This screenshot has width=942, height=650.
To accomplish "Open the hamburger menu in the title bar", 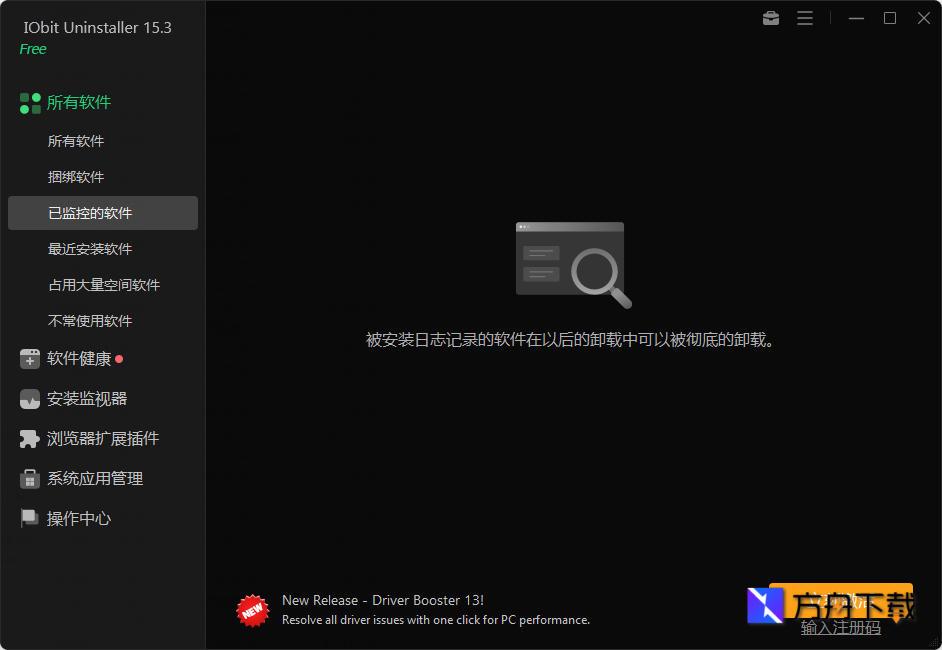I will [805, 17].
